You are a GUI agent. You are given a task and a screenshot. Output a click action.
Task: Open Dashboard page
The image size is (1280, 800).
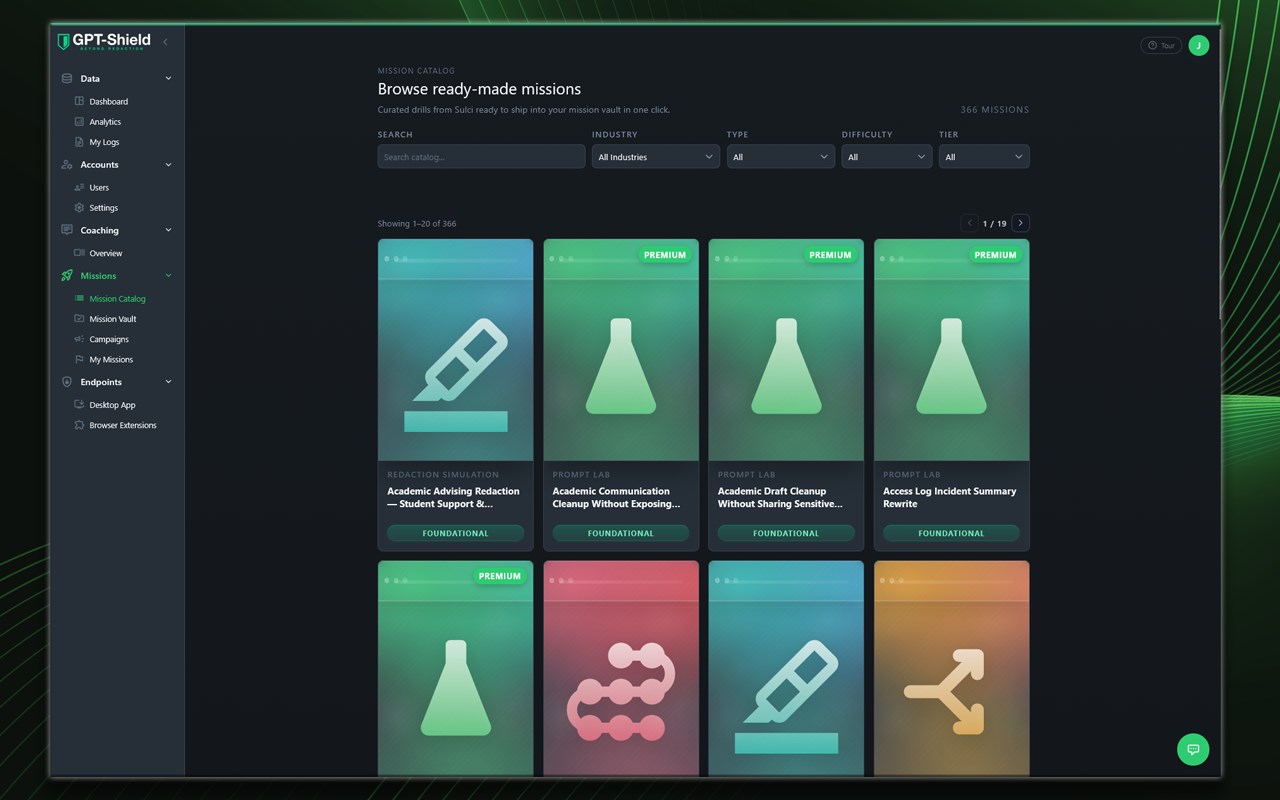point(108,101)
